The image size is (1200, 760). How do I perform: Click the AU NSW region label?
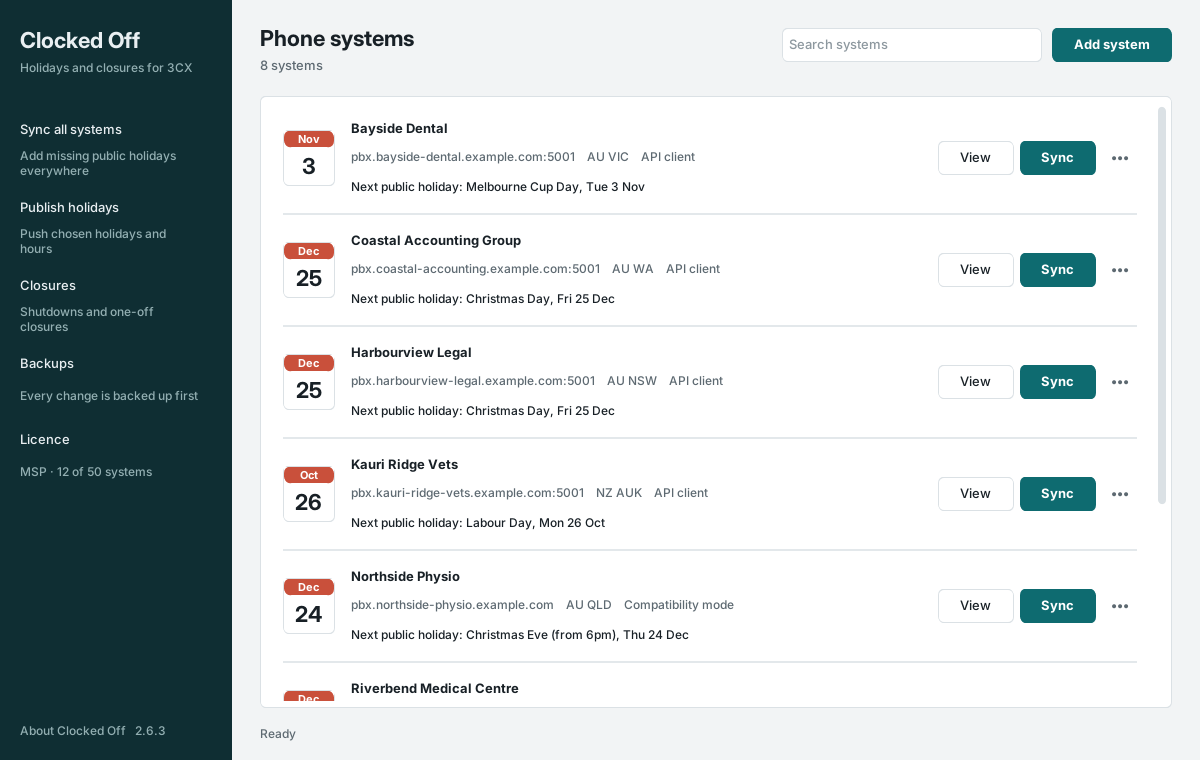pos(632,381)
